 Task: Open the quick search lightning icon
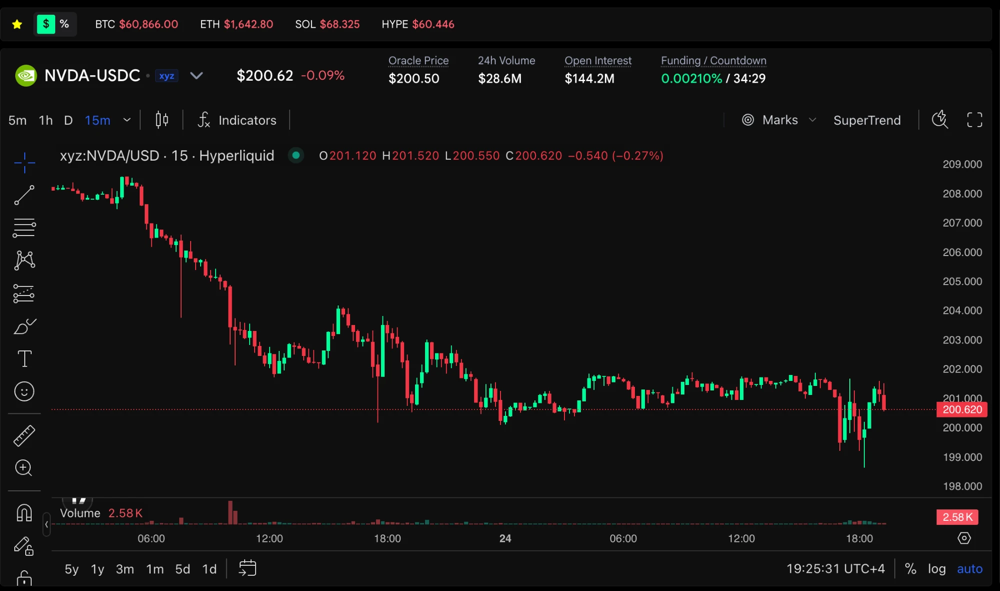[940, 119]
